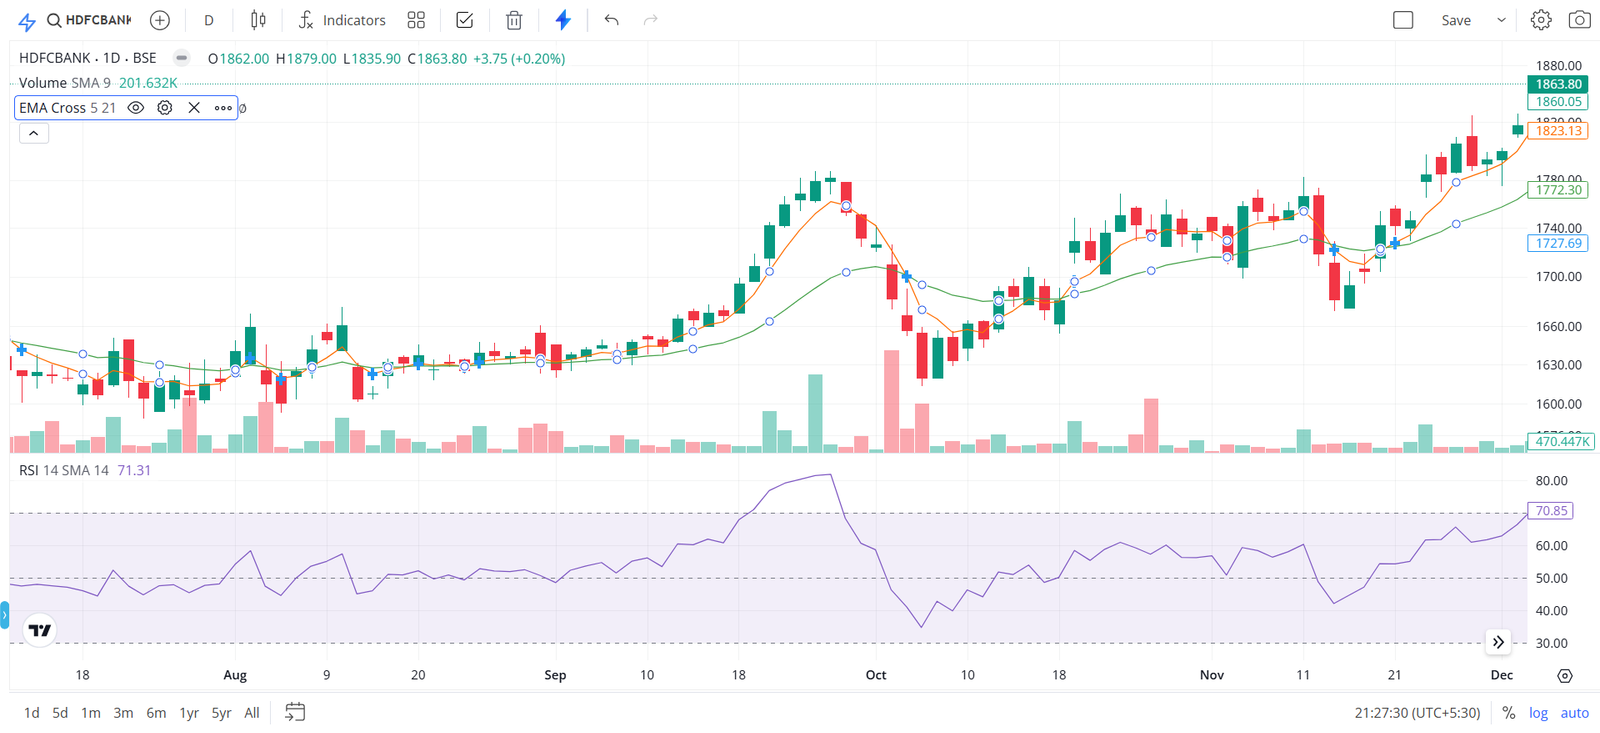This screenshot has height=733, width=1600.
Task: Click the current price label 1863.80
Action: point(1559,84)
